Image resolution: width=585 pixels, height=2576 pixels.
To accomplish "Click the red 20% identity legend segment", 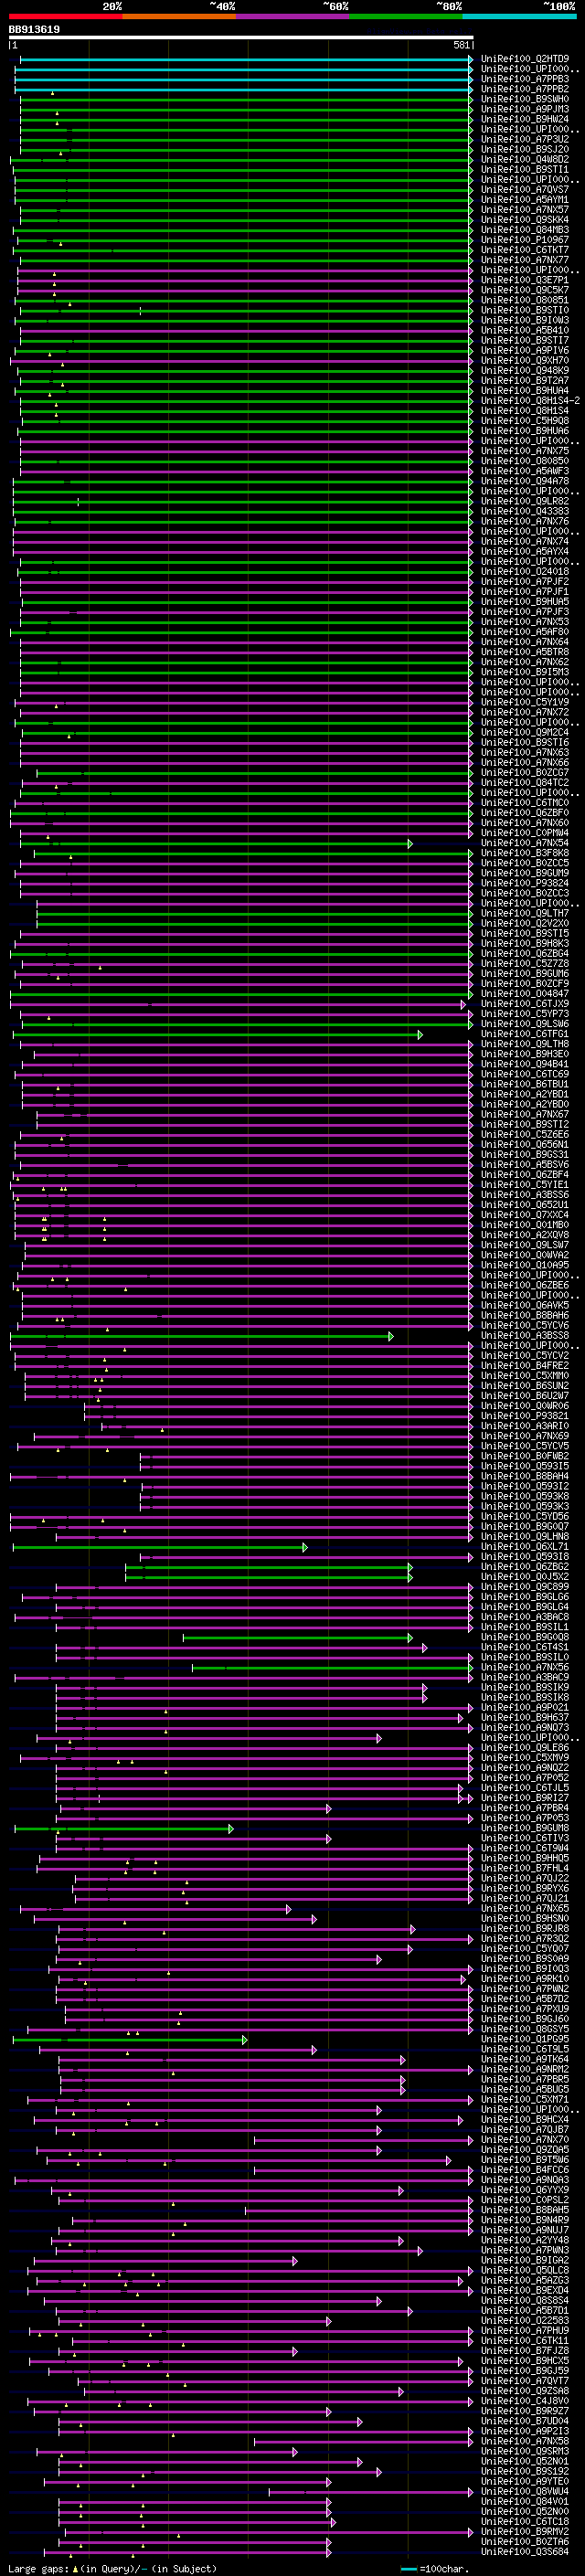I will click(66, 17).
